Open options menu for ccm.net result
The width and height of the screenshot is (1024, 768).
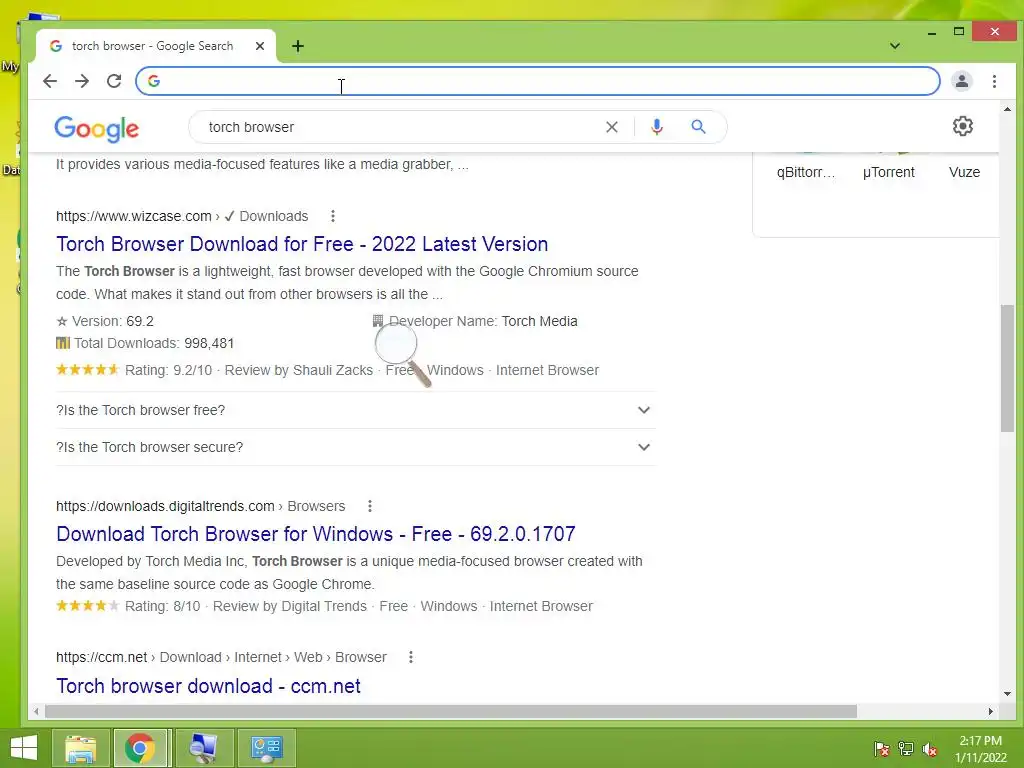(411, 657)
